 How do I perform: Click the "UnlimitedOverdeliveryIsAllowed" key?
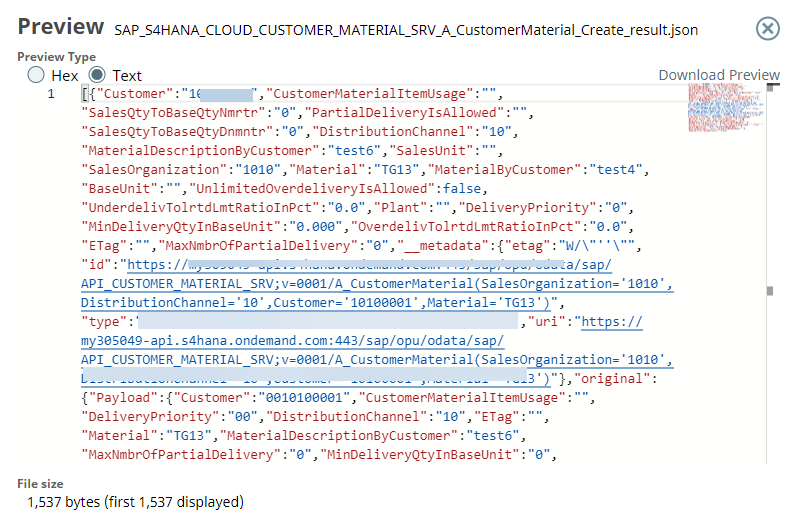312,189
